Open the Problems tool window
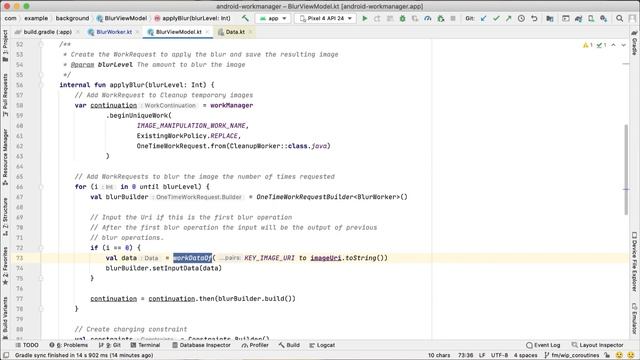Image resolution: width=640 pixels, height=360 pixels. (x=69, y=345)
